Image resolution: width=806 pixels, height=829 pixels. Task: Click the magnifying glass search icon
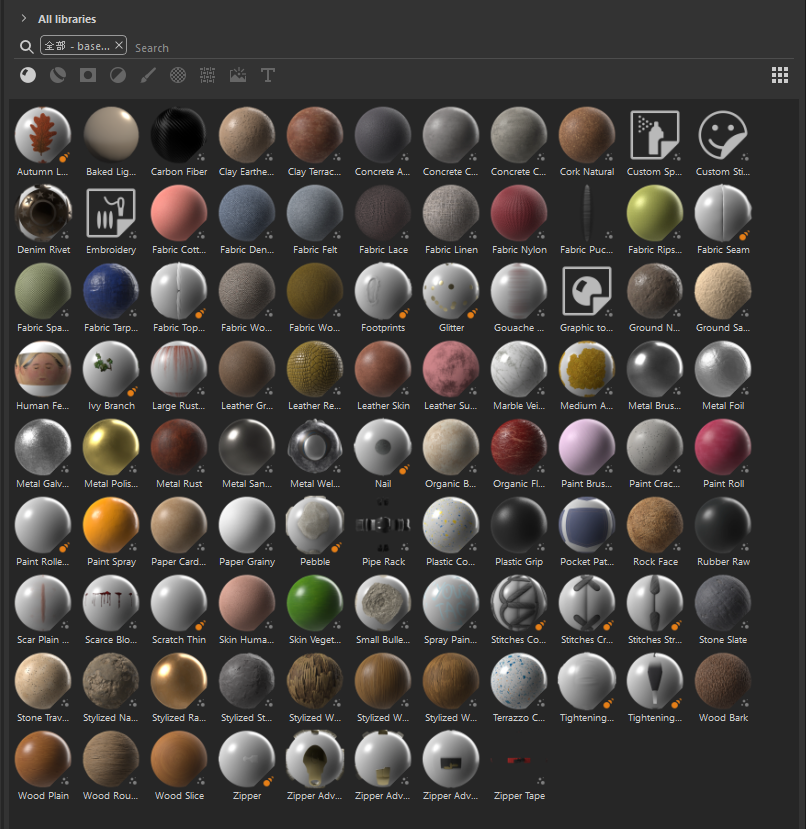click(x=27, y=47)
